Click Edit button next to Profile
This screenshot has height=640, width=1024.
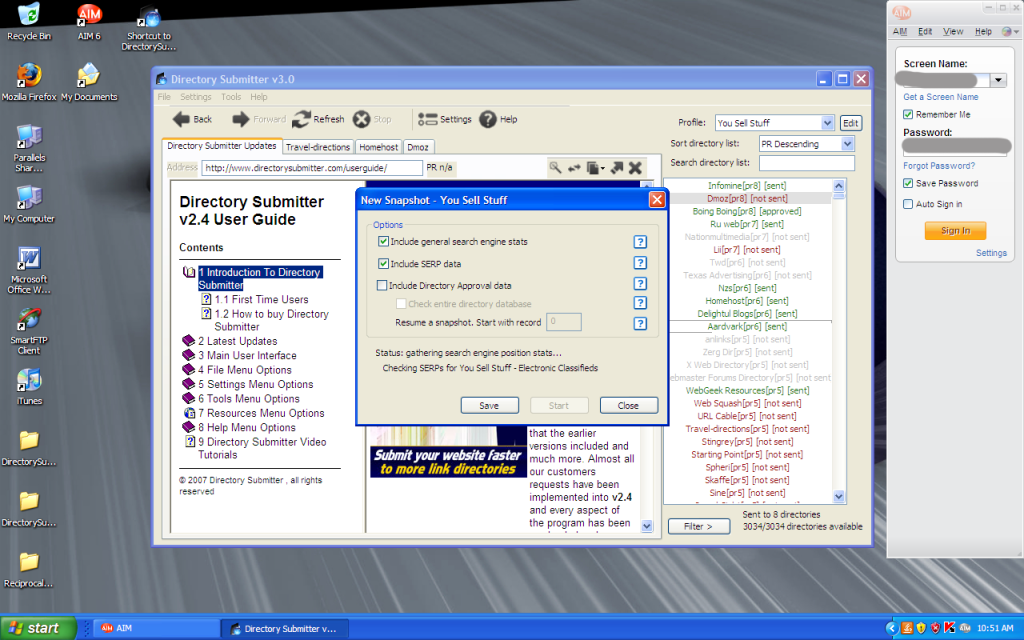coord(850,123)
